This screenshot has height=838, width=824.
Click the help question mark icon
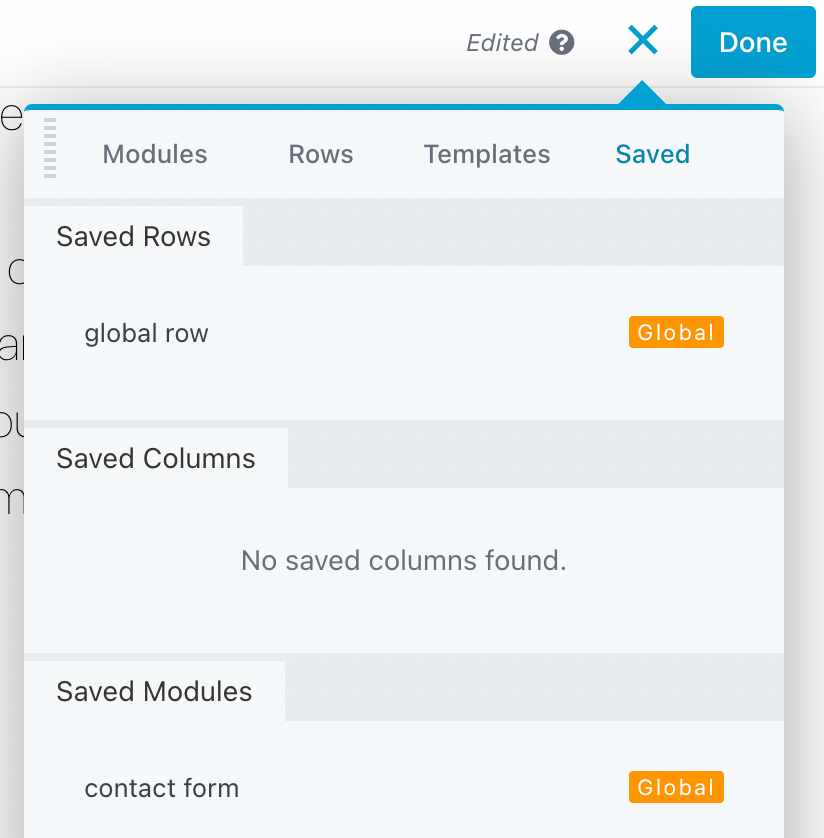562,43
